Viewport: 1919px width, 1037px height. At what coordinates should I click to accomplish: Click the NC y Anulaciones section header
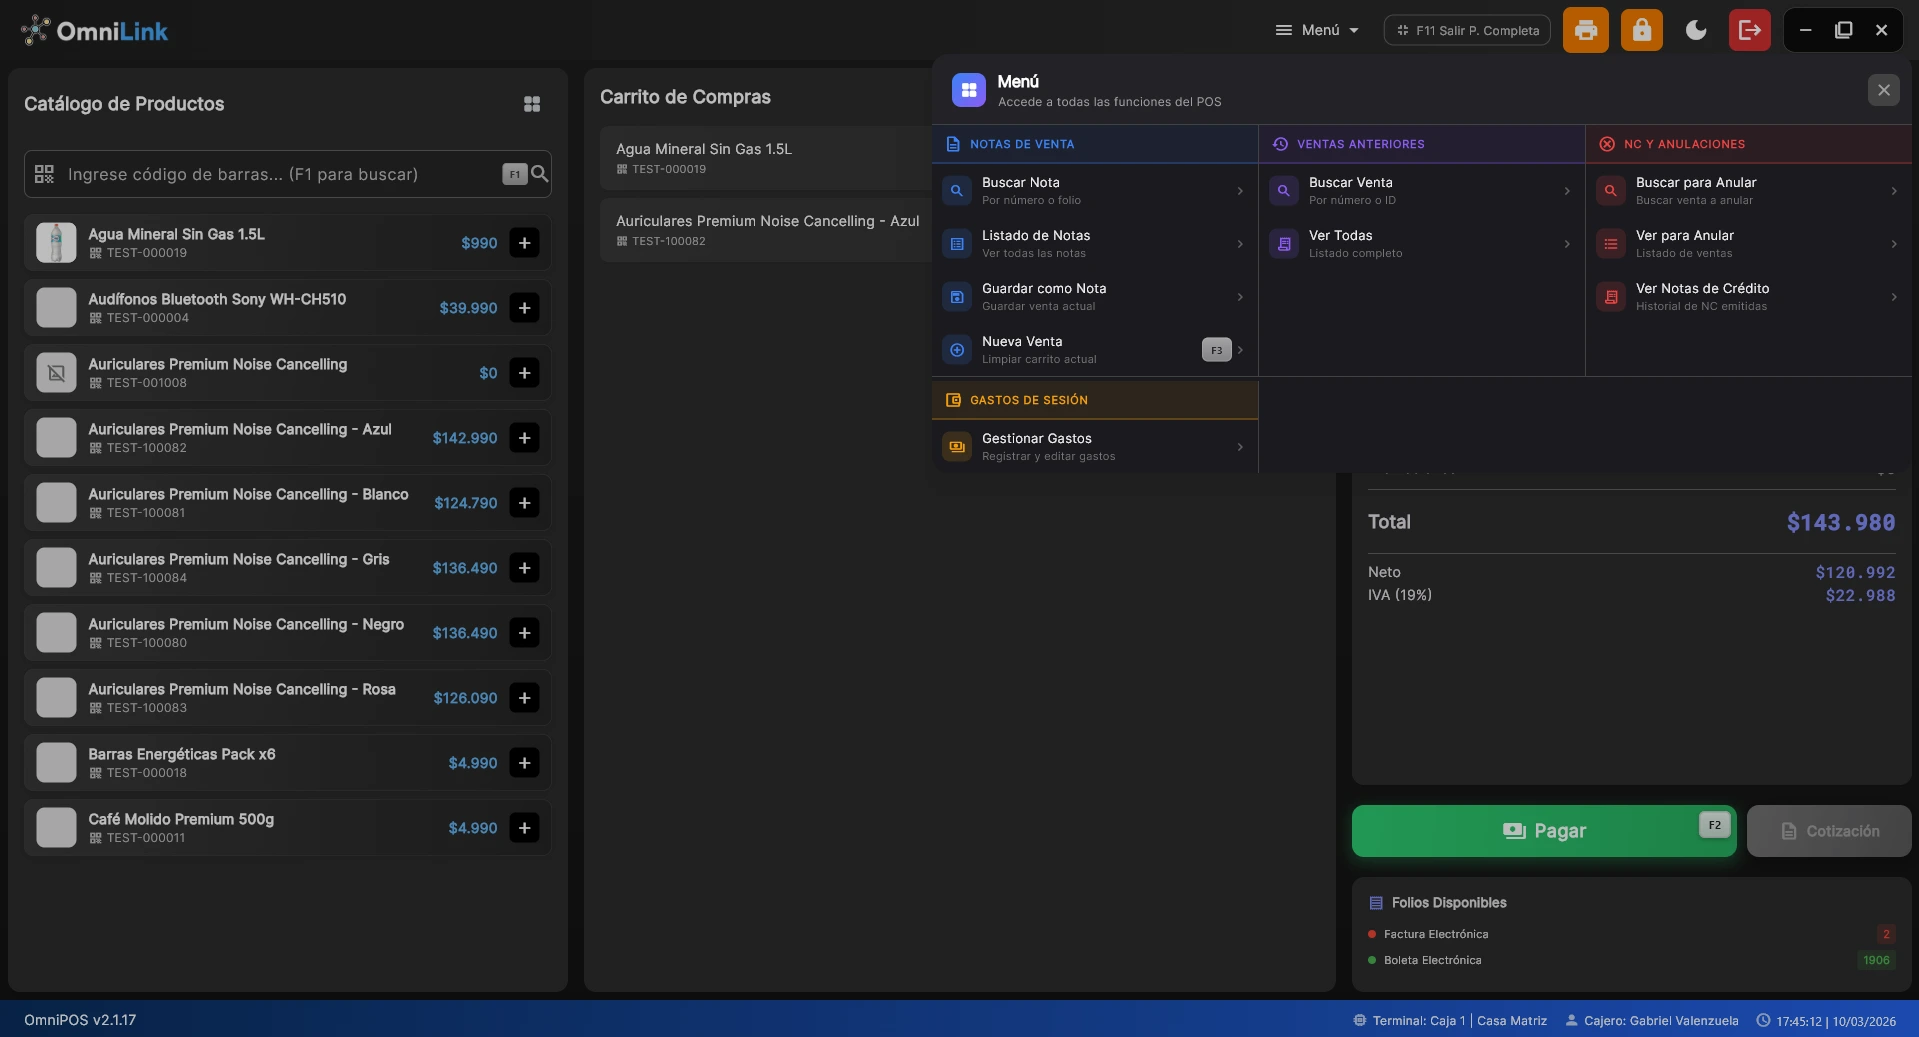pos(1748,144)
